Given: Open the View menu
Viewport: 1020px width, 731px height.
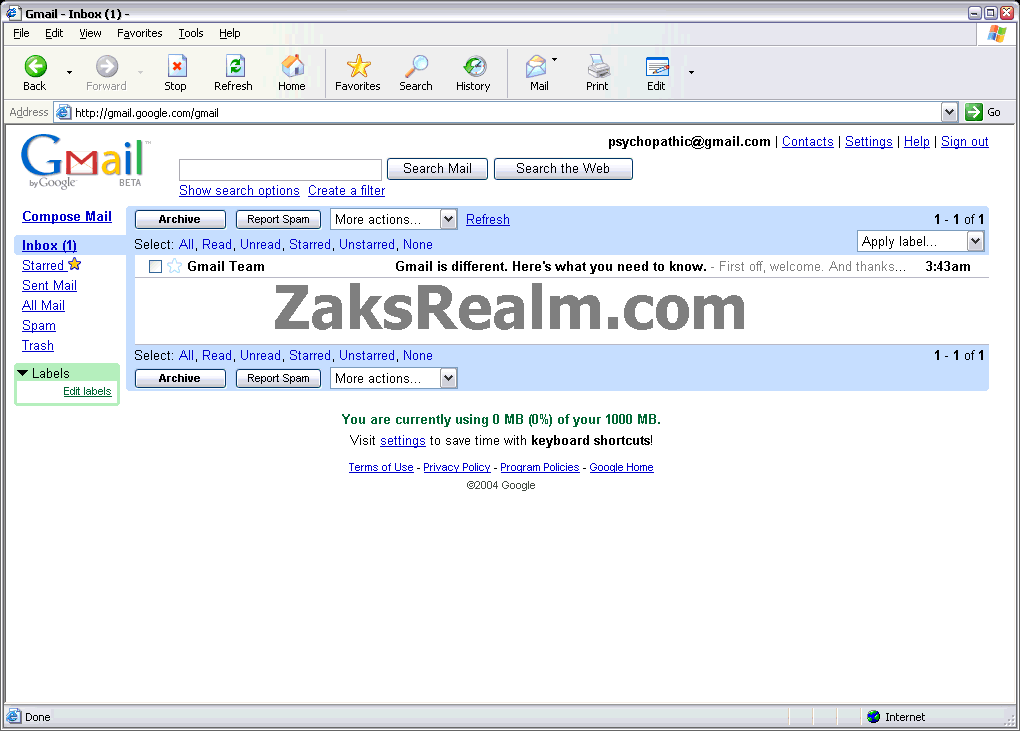Looking at the screenshot, I should click(x=90, y=33).
